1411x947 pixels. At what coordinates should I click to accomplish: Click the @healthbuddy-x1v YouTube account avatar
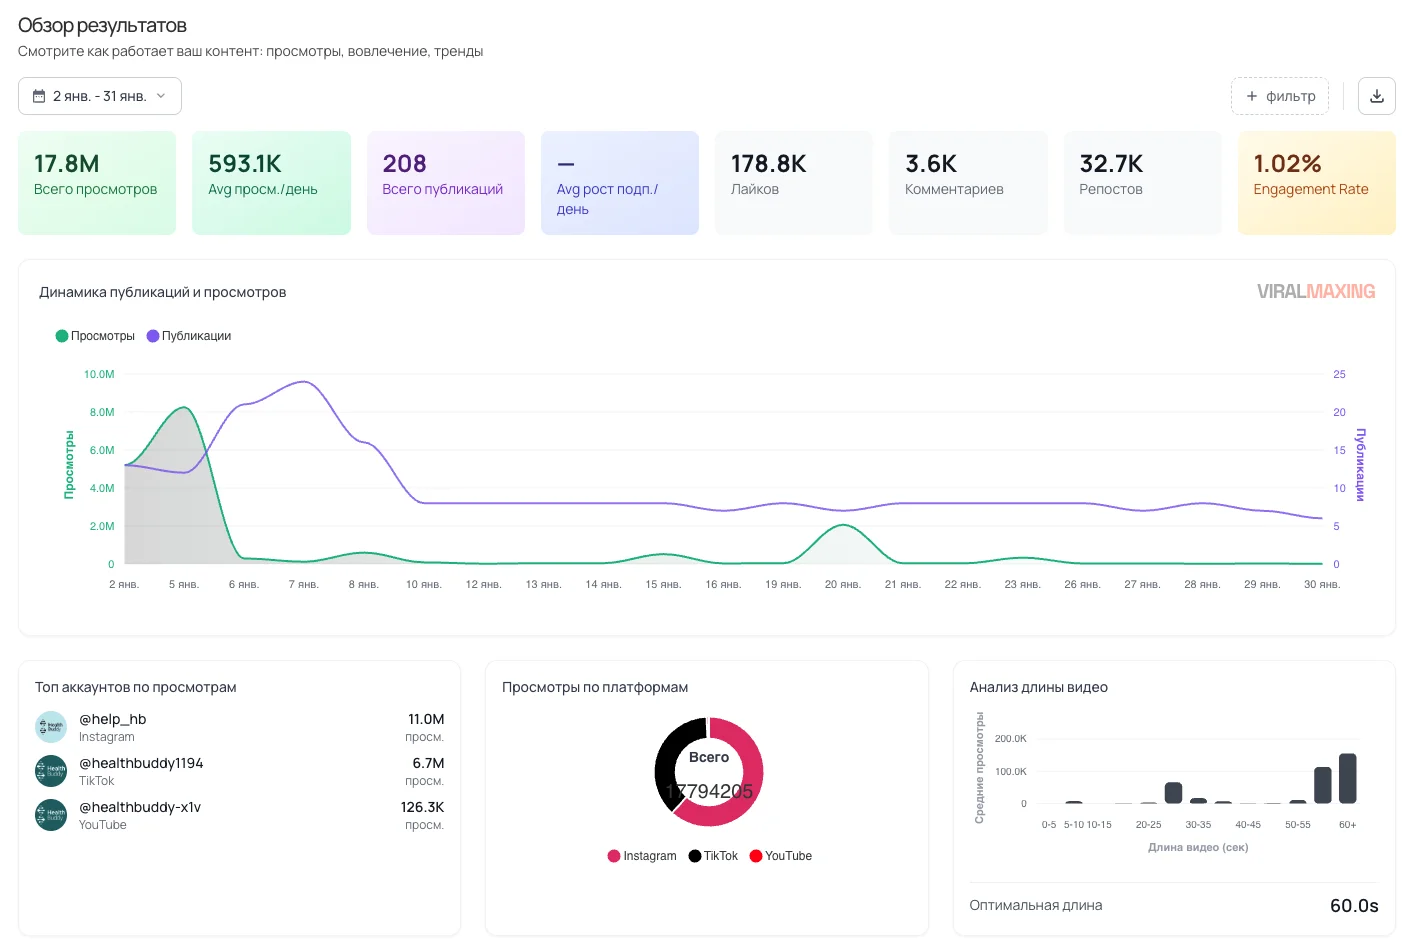click(50, 815)
